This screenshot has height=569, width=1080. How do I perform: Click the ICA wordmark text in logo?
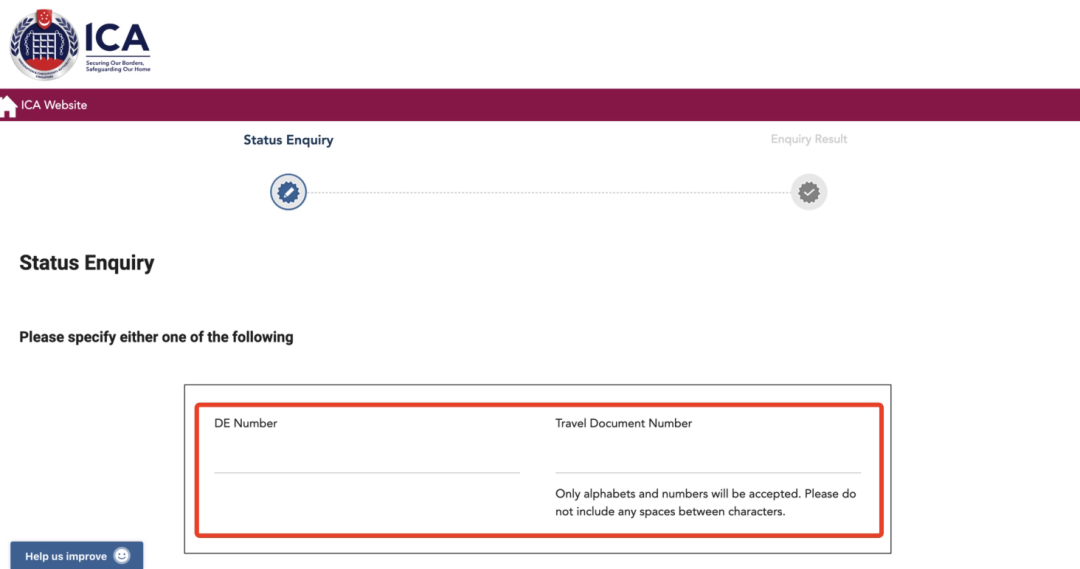click(117, 37)
